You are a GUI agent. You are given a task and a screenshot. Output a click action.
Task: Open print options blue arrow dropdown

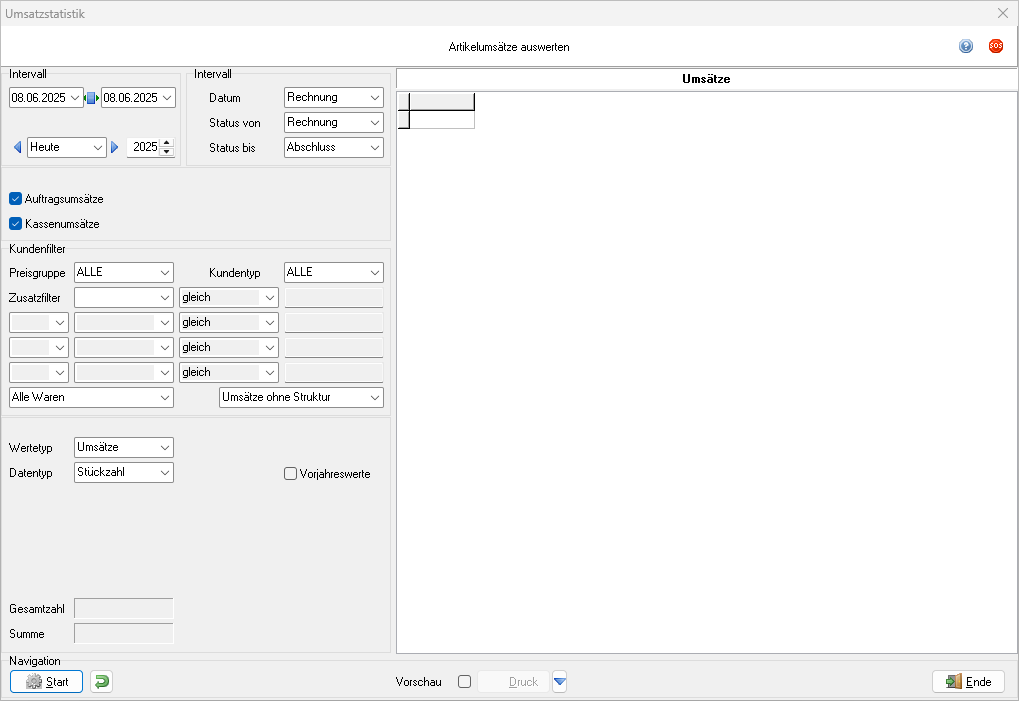pos(560,682)
